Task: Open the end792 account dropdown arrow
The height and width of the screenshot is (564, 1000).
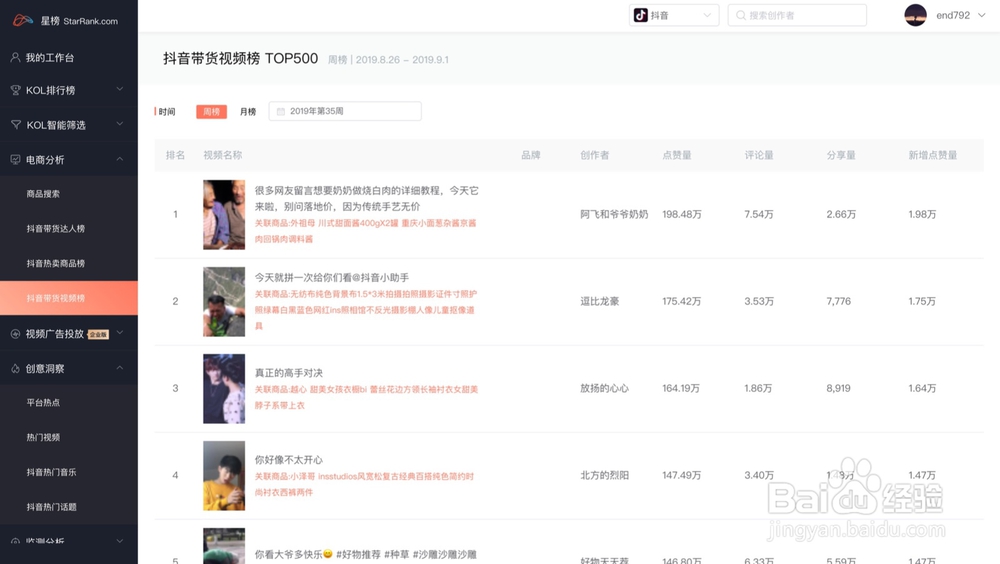Action: click(982, 15)
